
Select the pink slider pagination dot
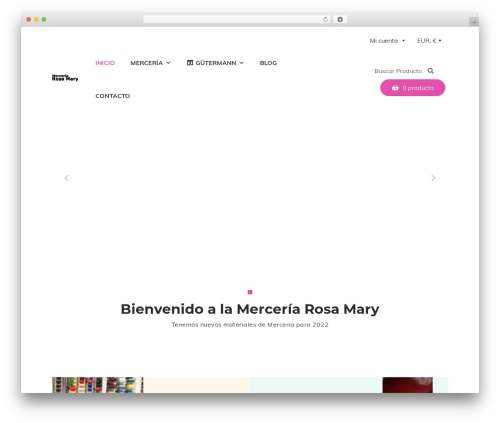[x=250, y=292]
